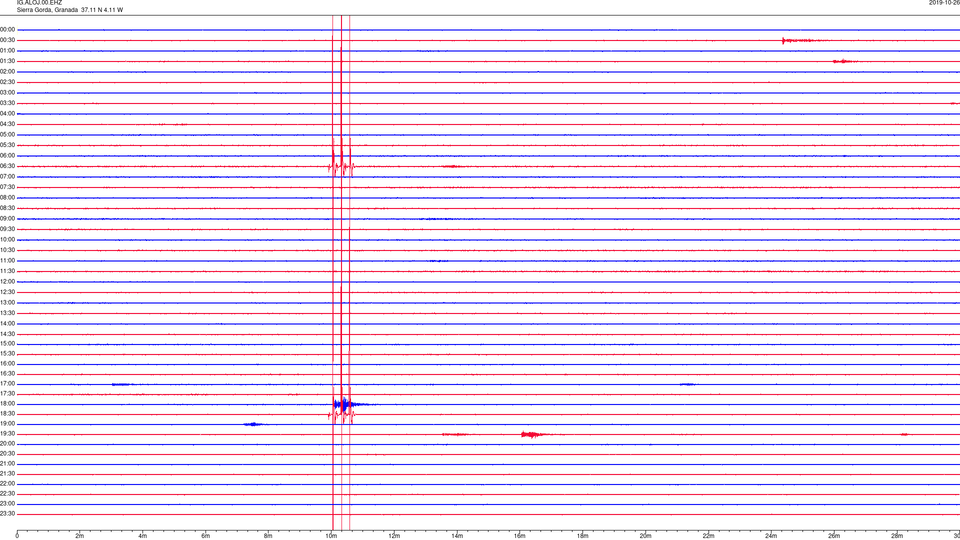The width and height of the screenshot is (960, 540).
Task: Click the 21:00 row label
Action: (x=7, y=463)
